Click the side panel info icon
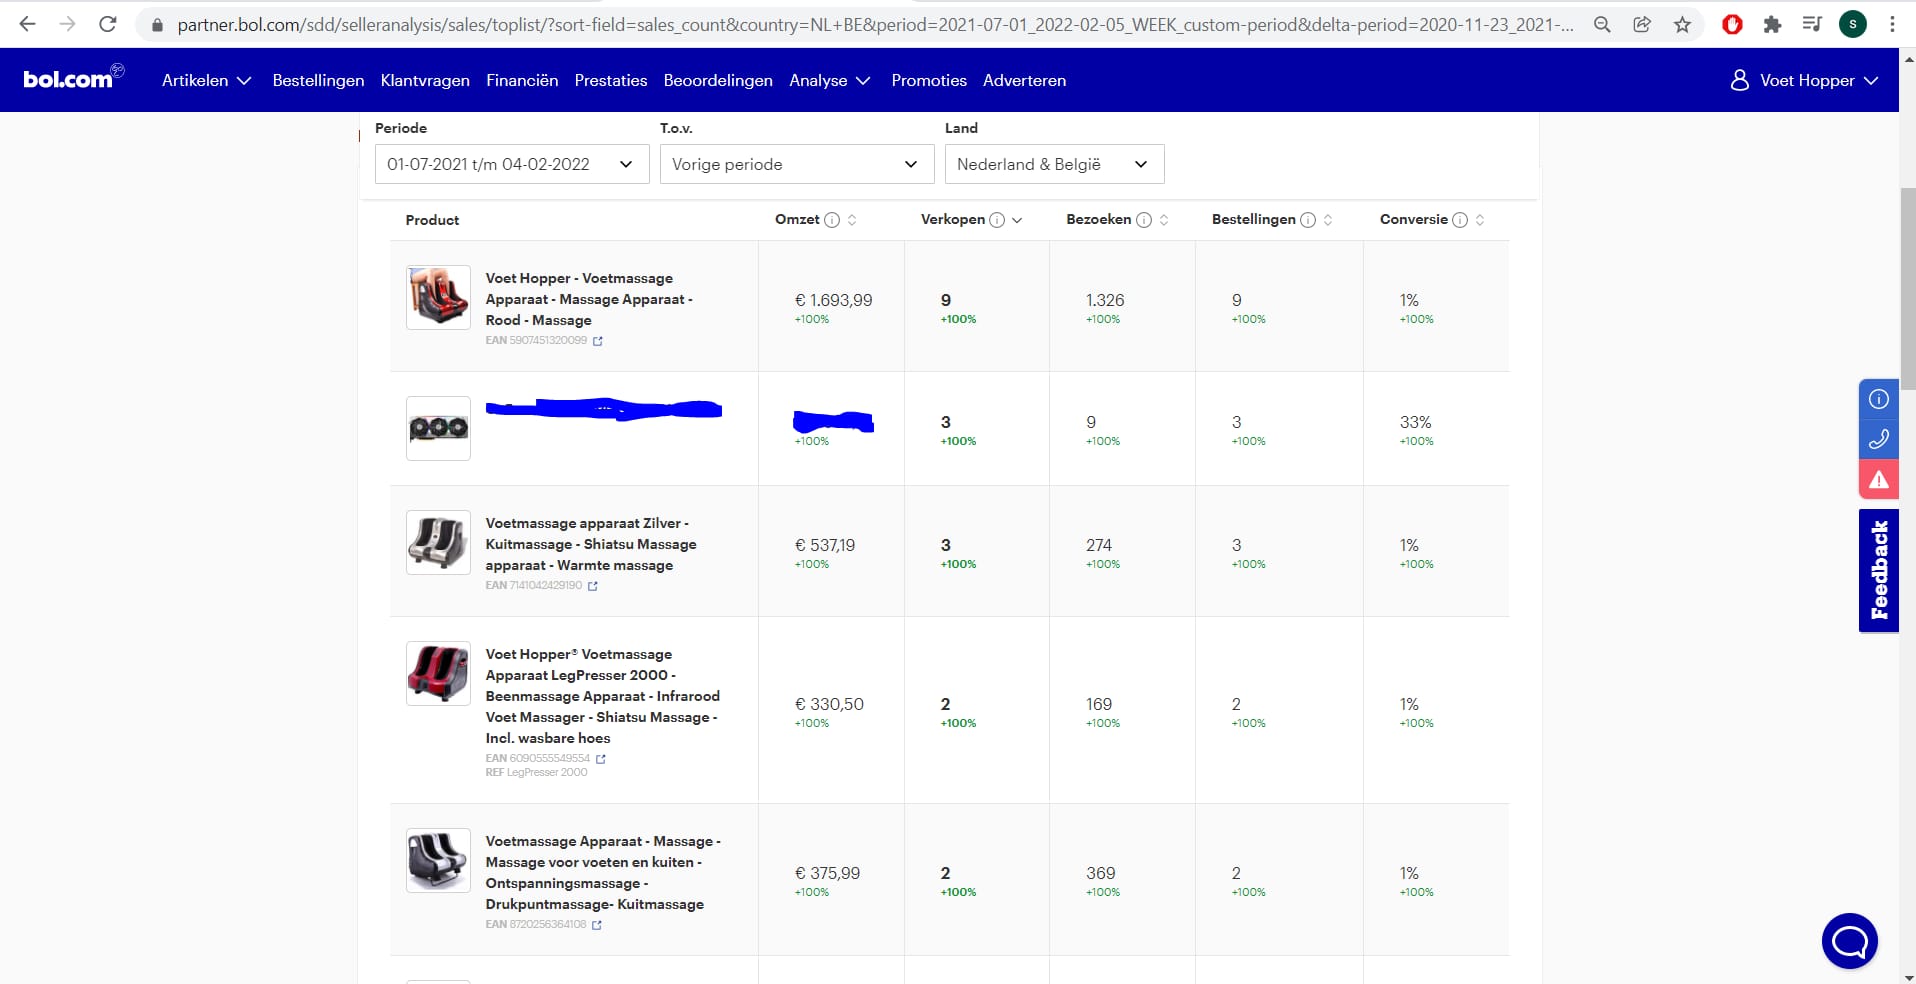 click(1879, 399)
